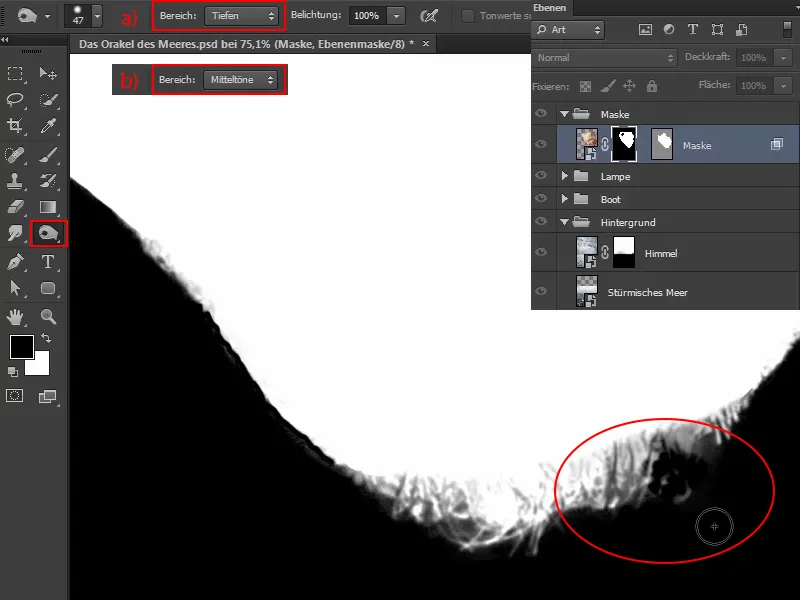Screen dimensions: 800x600
Task: Filter layers by adjustment layers
Action: (669, 30)
